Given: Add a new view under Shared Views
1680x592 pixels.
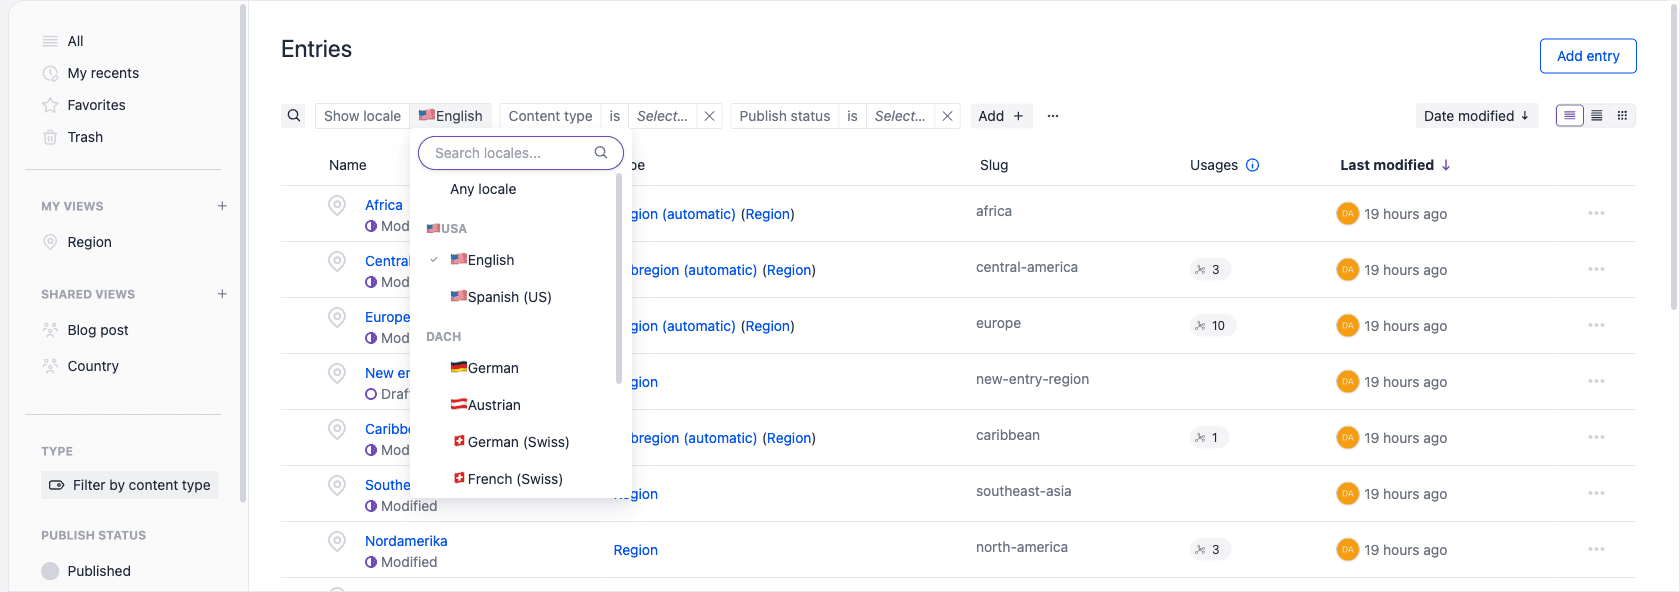Looking at the screenshot, I should (222, 294).
